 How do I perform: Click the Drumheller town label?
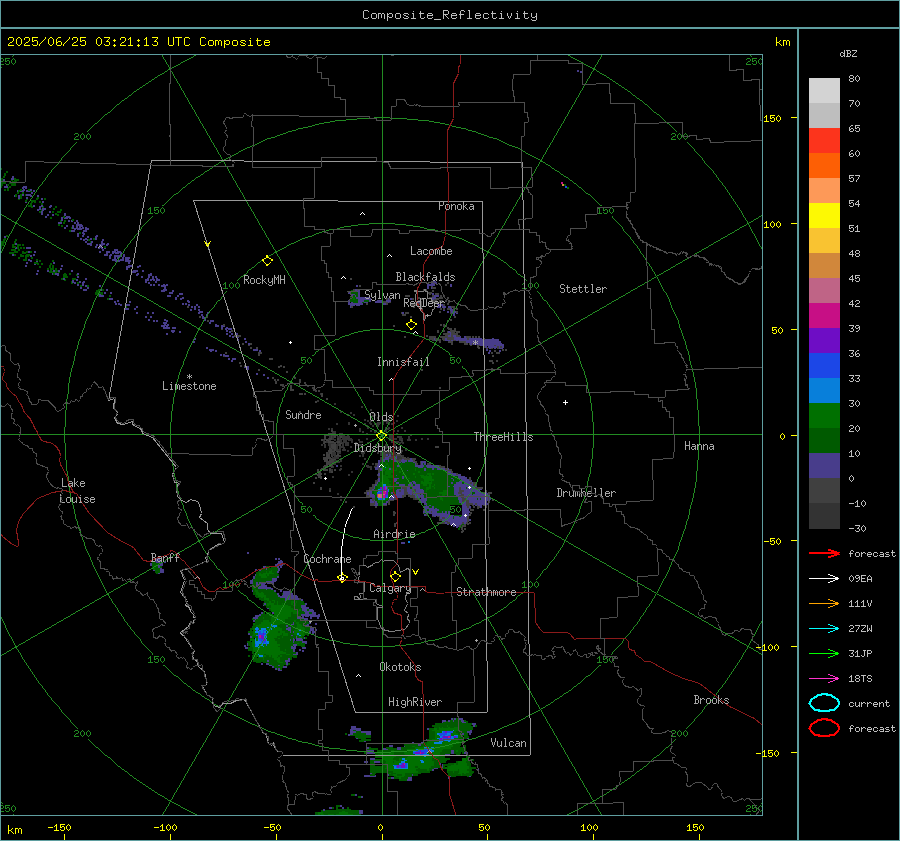[x=586, y=493]
